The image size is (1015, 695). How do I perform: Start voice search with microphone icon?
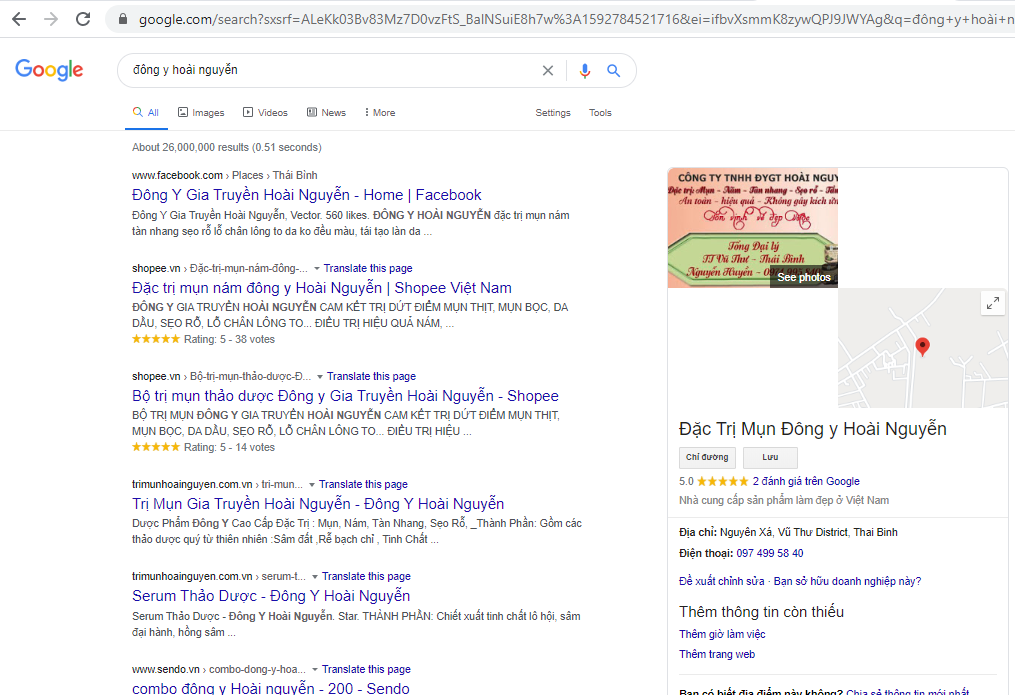(585, 71)
